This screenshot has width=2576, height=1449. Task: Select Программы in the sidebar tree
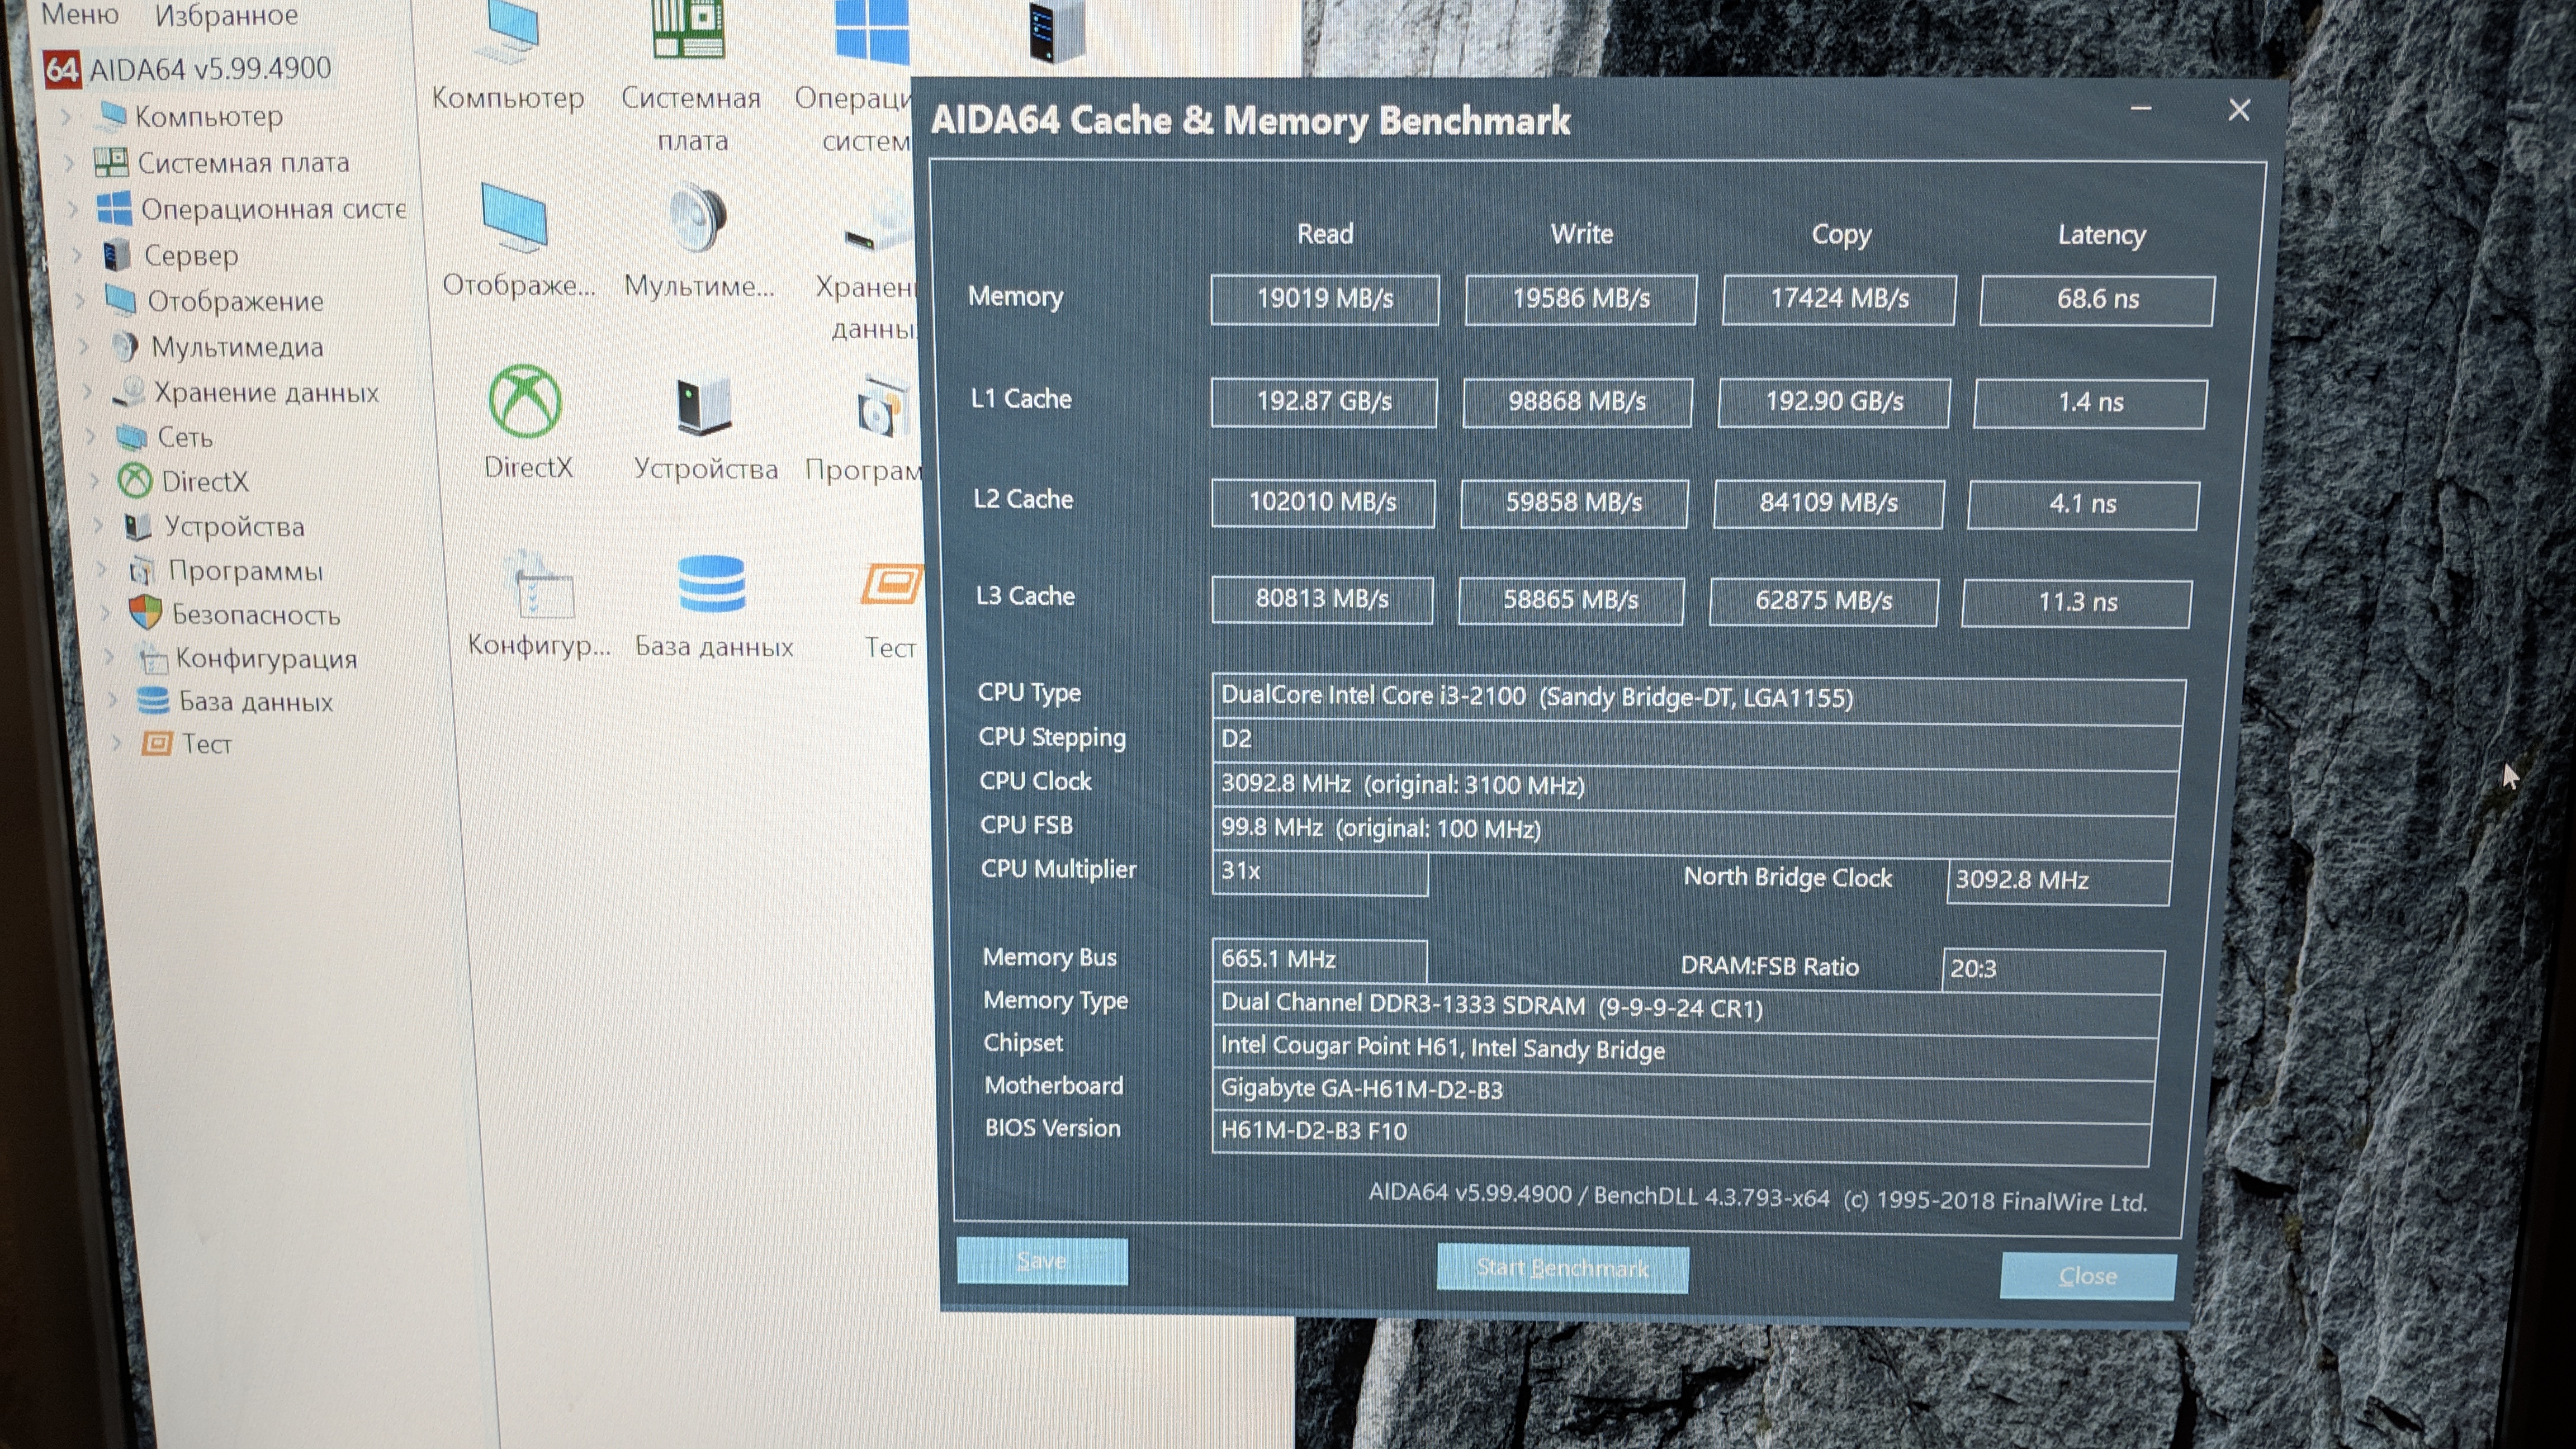pyautogui.click(x=245, y=571)
